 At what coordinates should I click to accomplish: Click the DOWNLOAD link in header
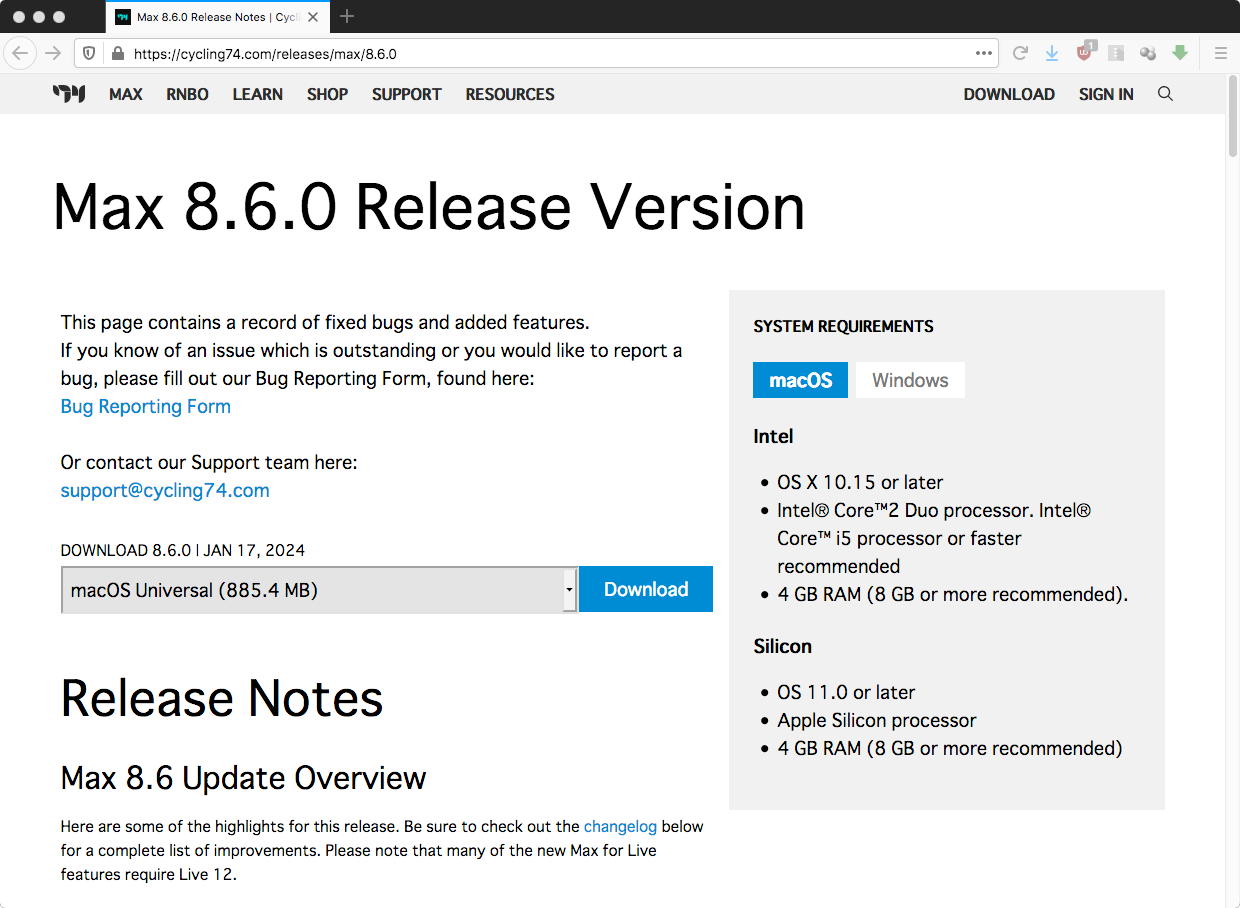click(1009, 94)
